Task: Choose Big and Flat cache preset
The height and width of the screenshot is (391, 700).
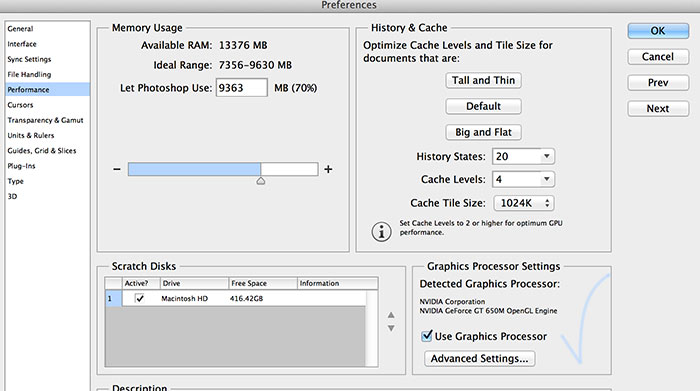Action: coord(483,132)
